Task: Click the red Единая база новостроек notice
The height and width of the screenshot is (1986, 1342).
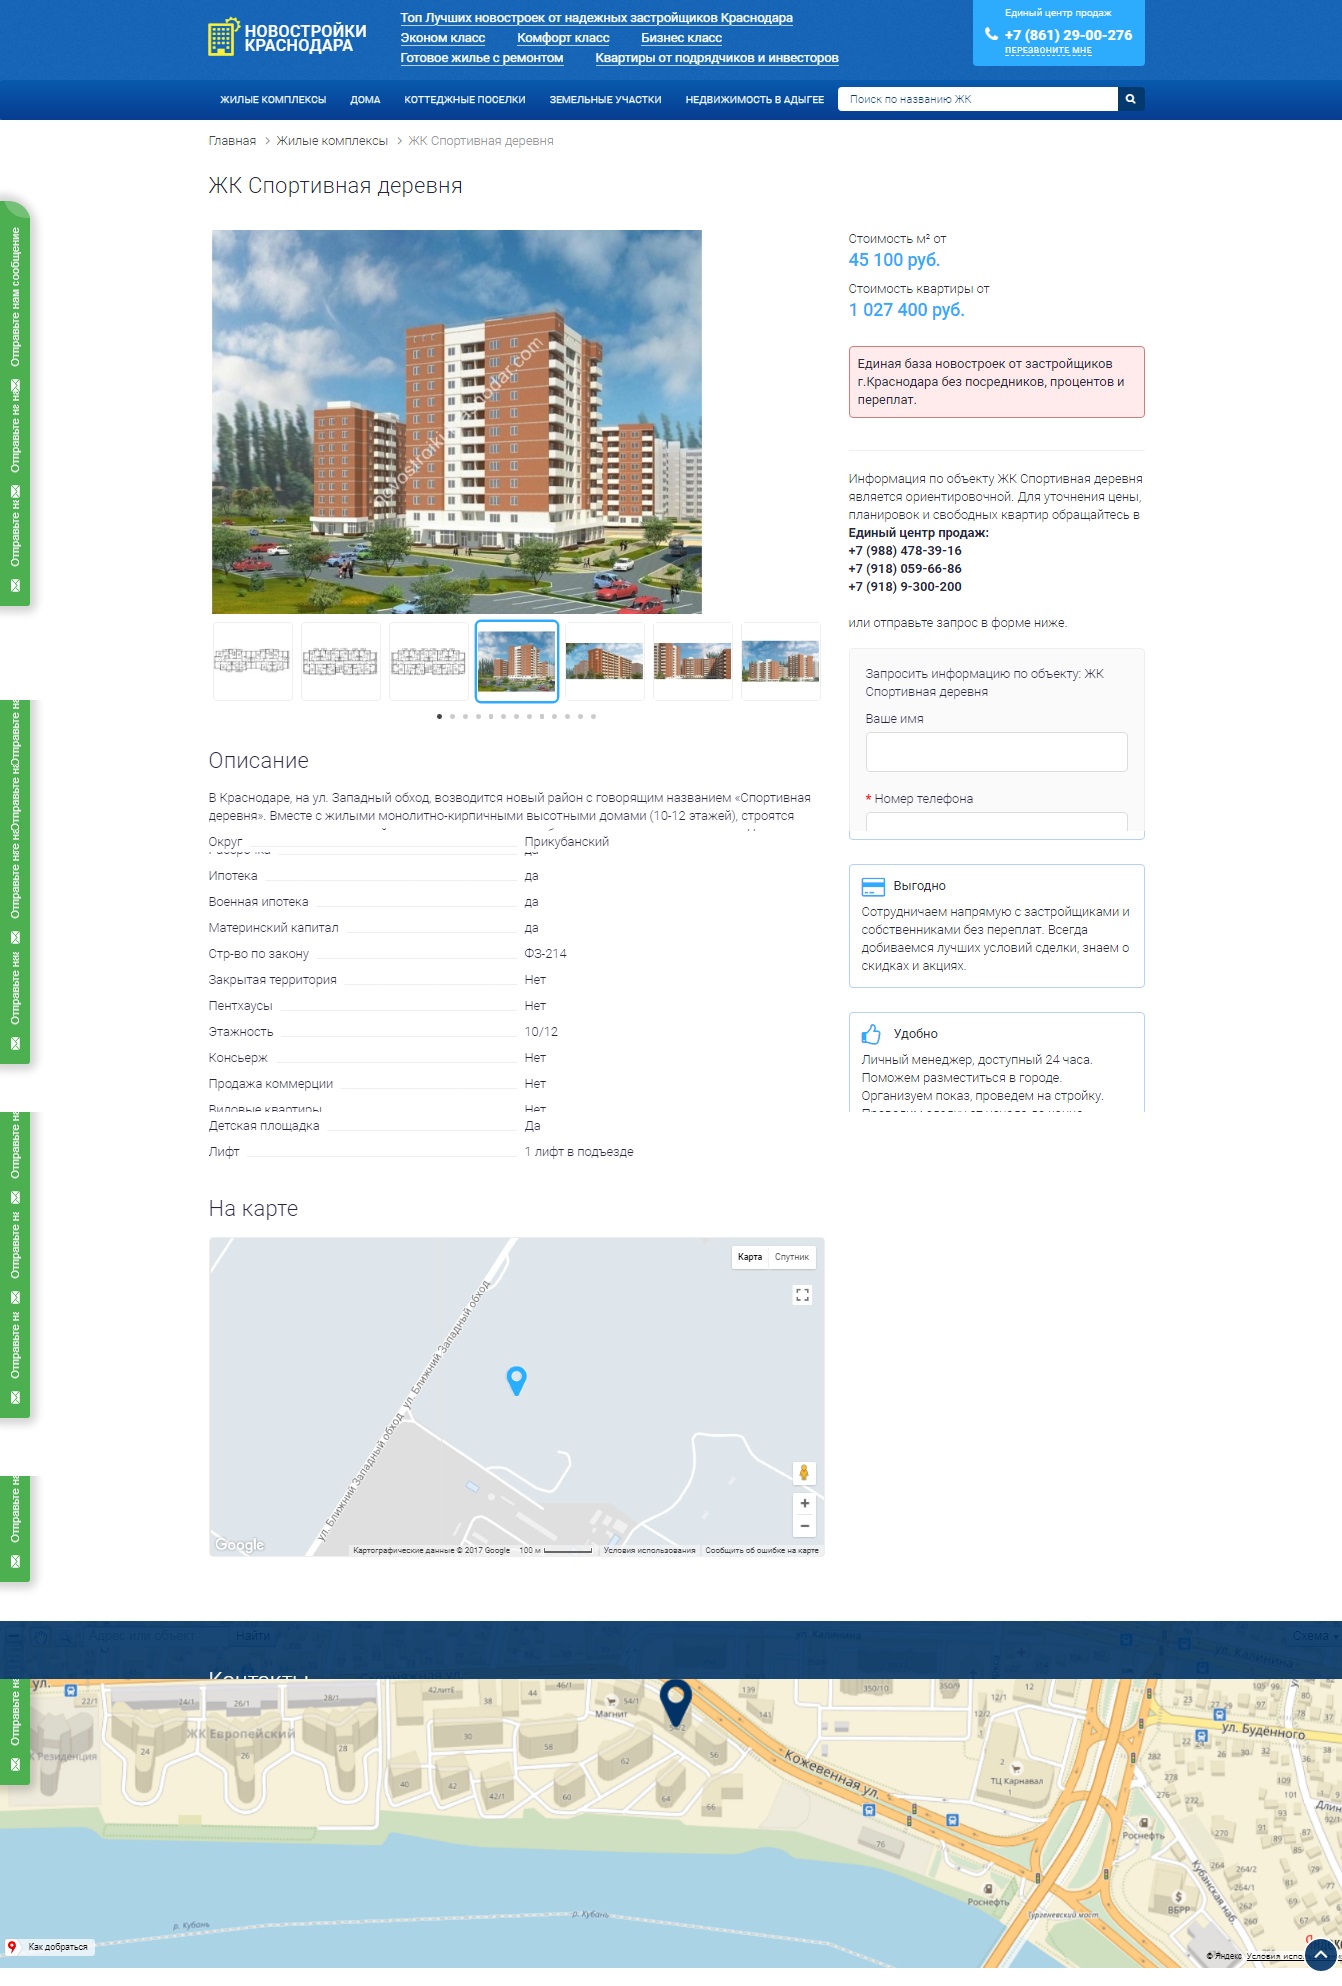Action: click(996, 382)
